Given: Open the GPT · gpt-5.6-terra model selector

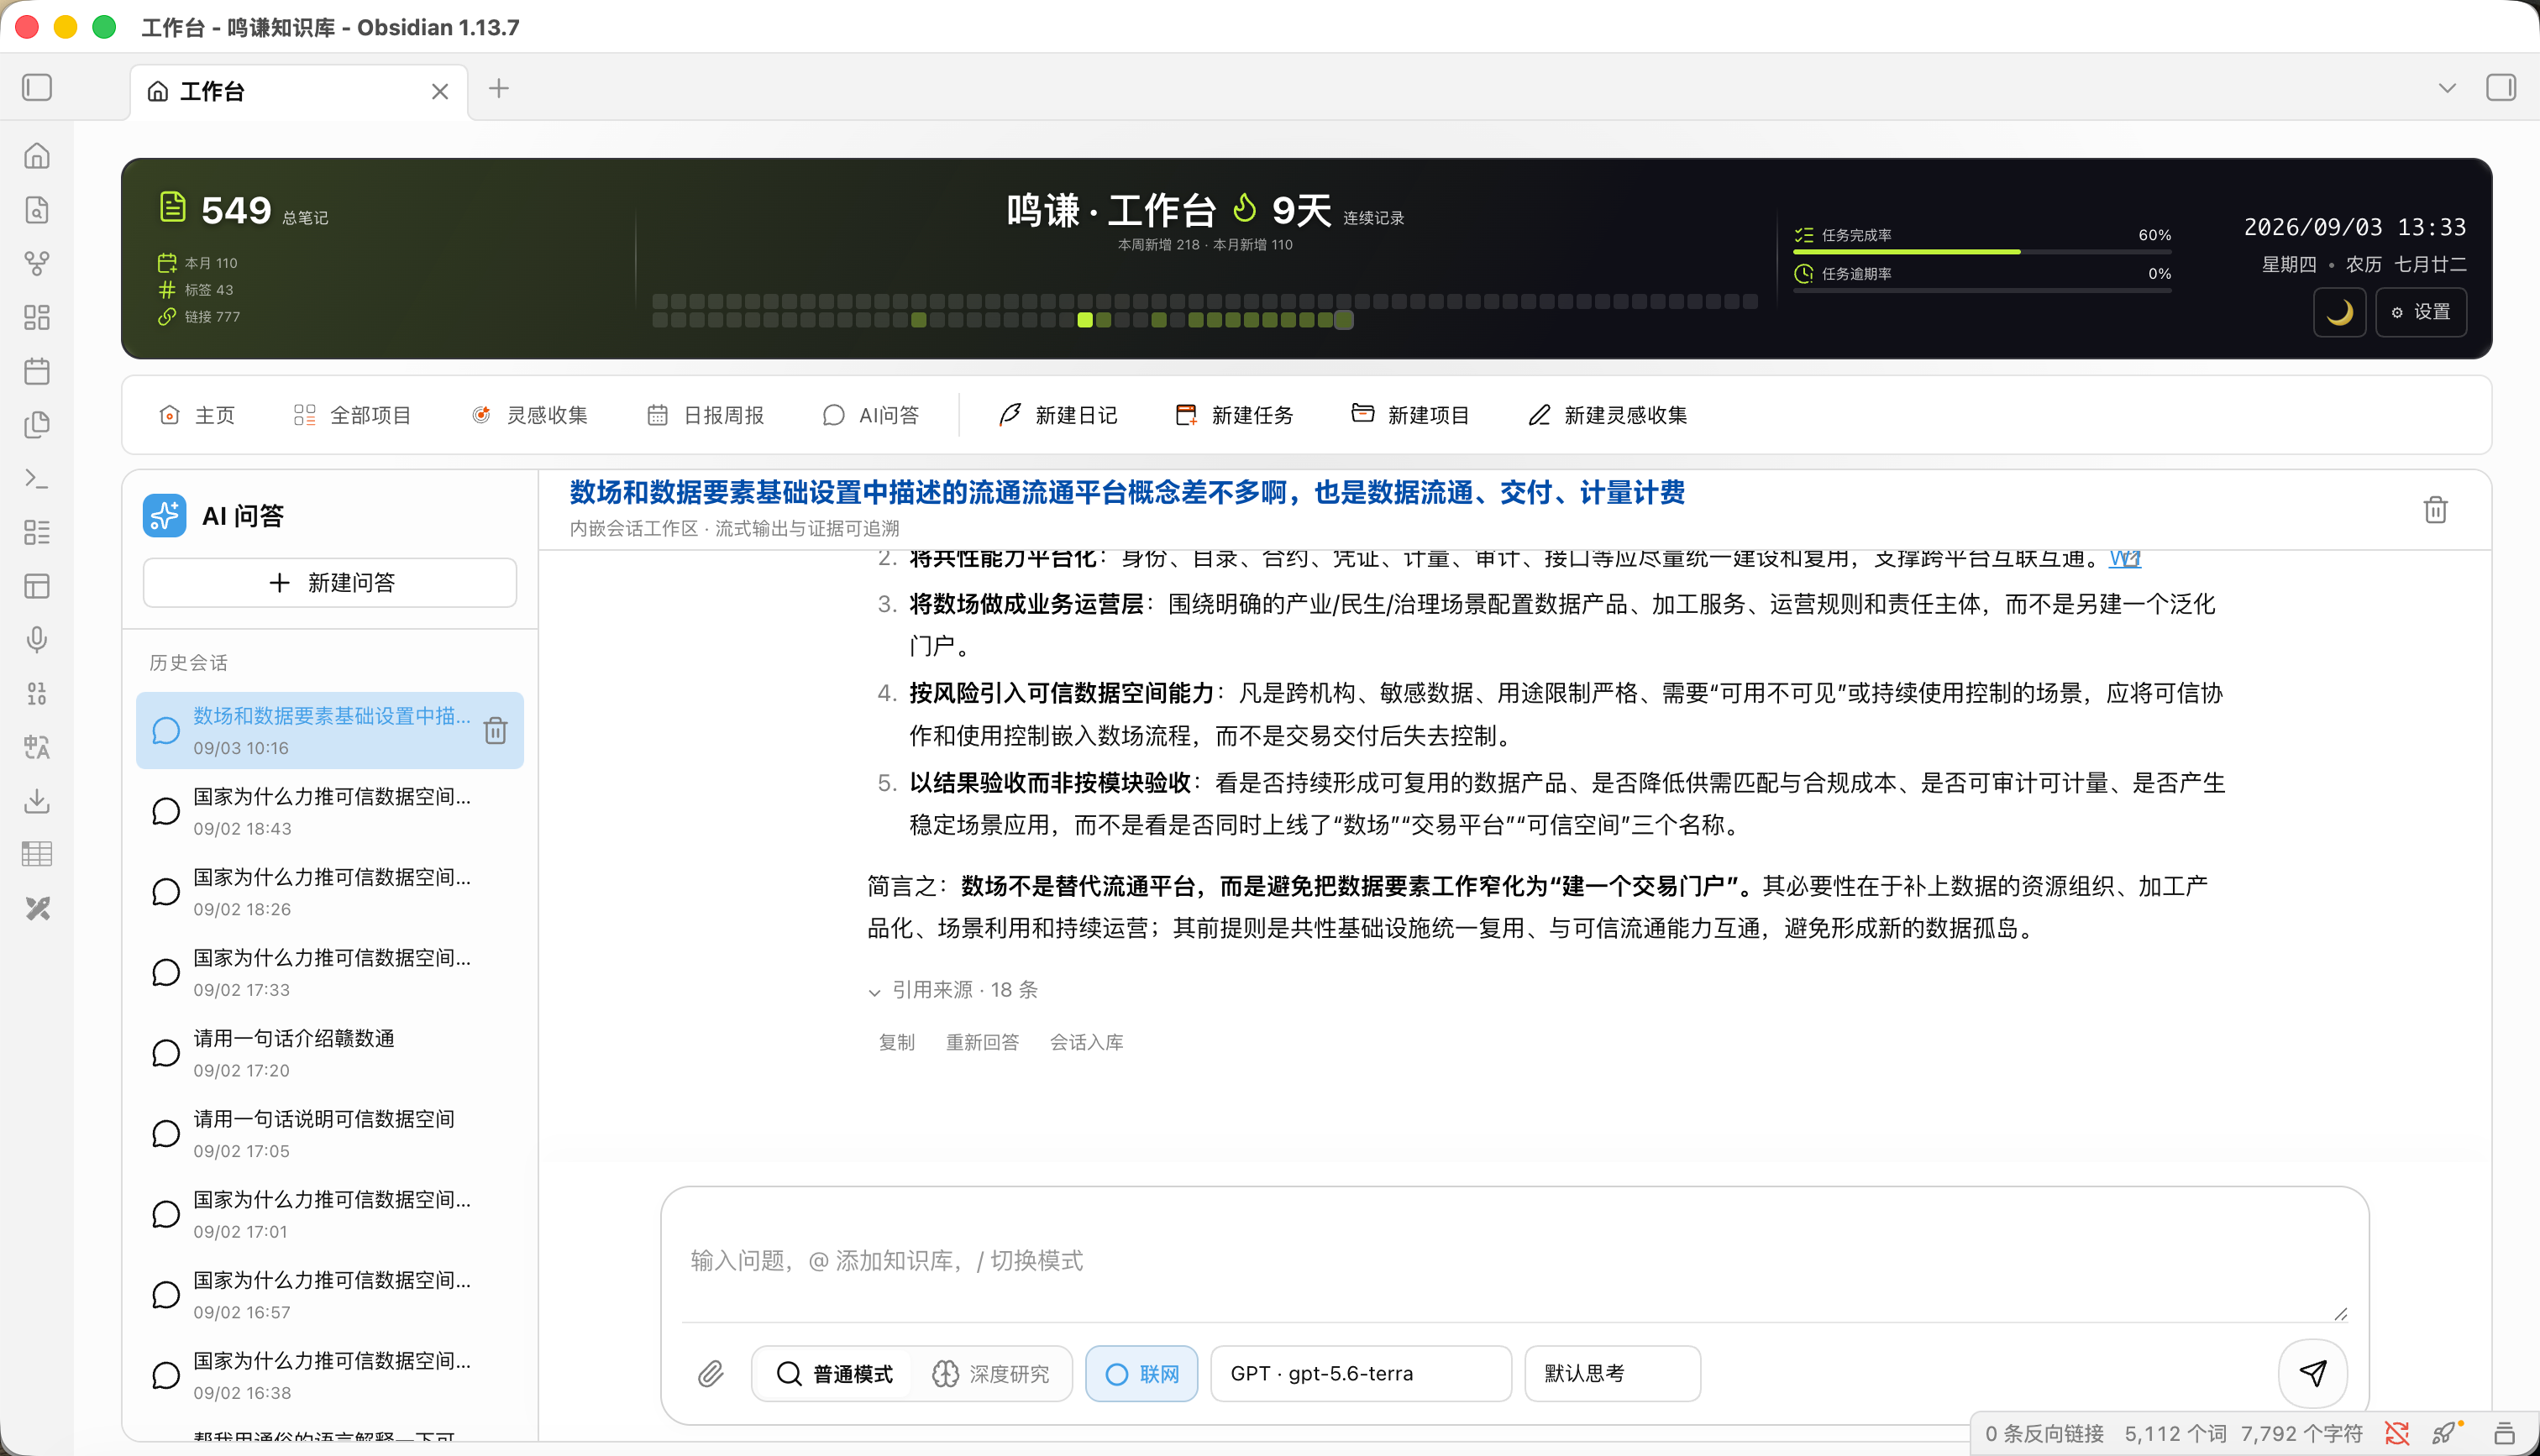Looking at the screenshot, I should point(1360,1374).
